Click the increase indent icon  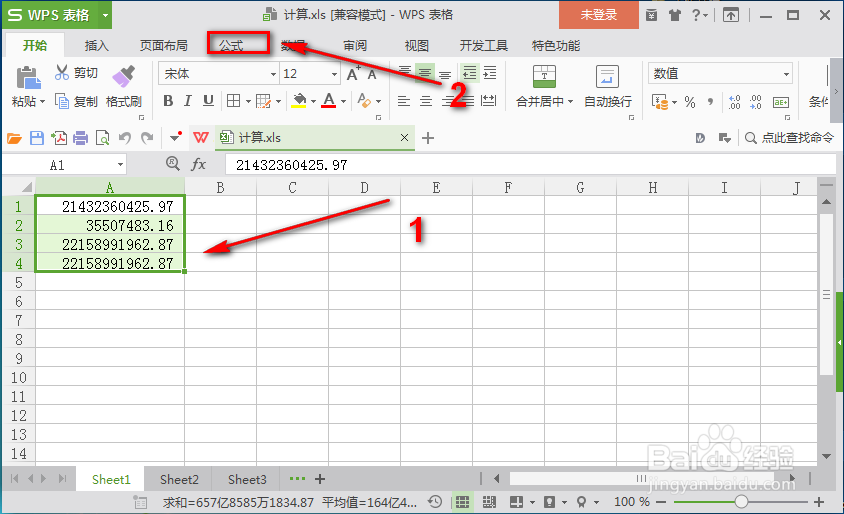click(x=490, y=73)
